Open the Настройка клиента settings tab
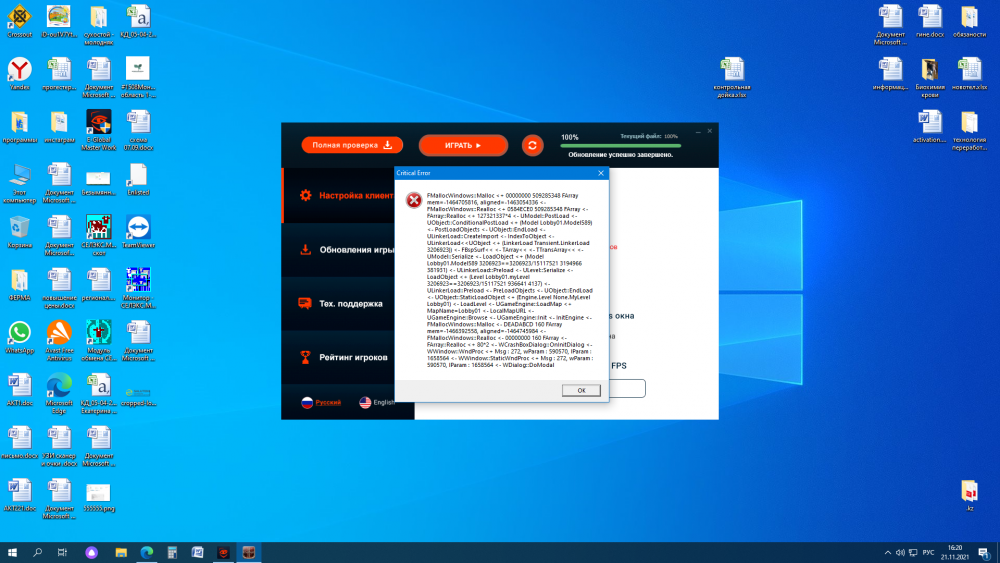This screenshot has height=563, width=1000. (x=348, y=196)
